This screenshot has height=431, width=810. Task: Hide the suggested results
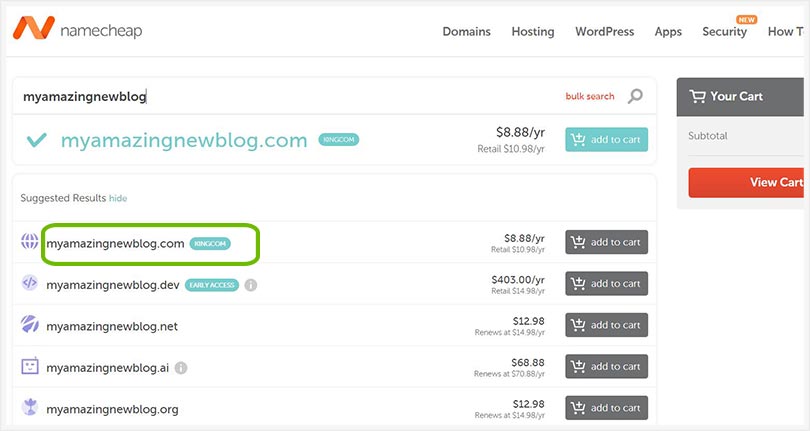tap(118, 198)
